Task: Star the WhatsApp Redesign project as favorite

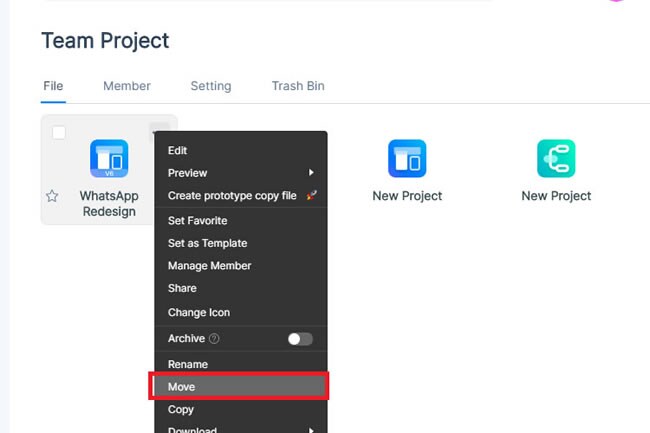Action: pos(52,196)
